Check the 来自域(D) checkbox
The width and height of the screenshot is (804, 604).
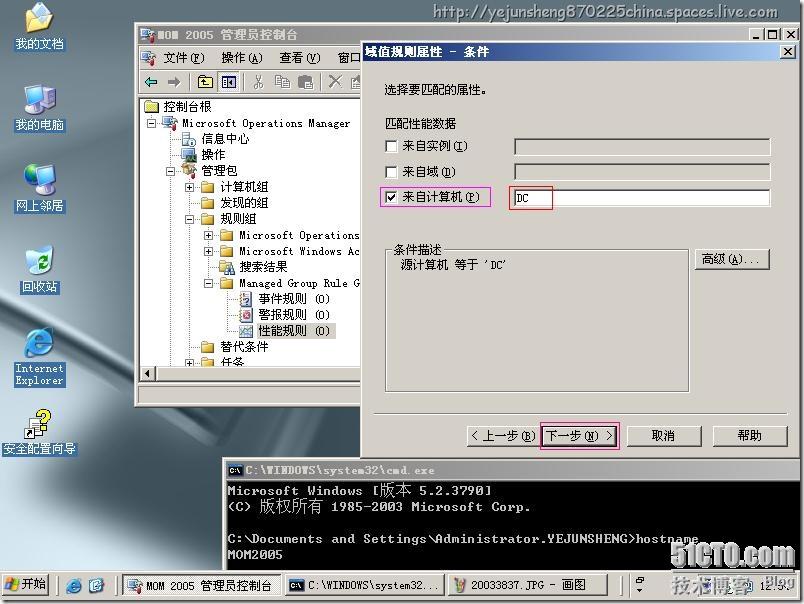pos(391,172)
